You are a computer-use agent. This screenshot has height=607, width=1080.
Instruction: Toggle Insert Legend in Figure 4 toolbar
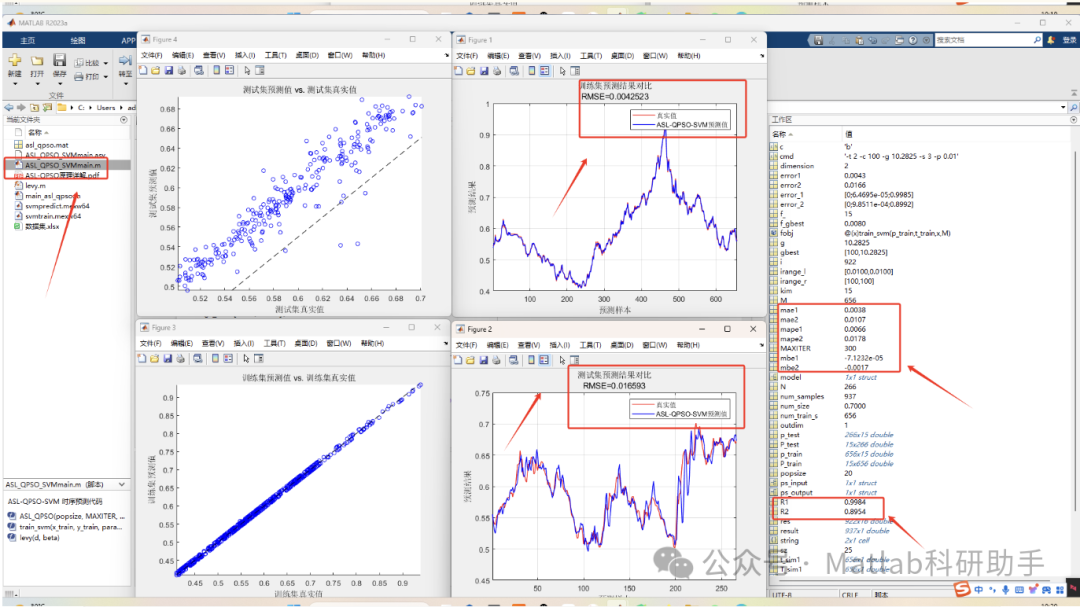pyautogui.click(x=229, y=70)
